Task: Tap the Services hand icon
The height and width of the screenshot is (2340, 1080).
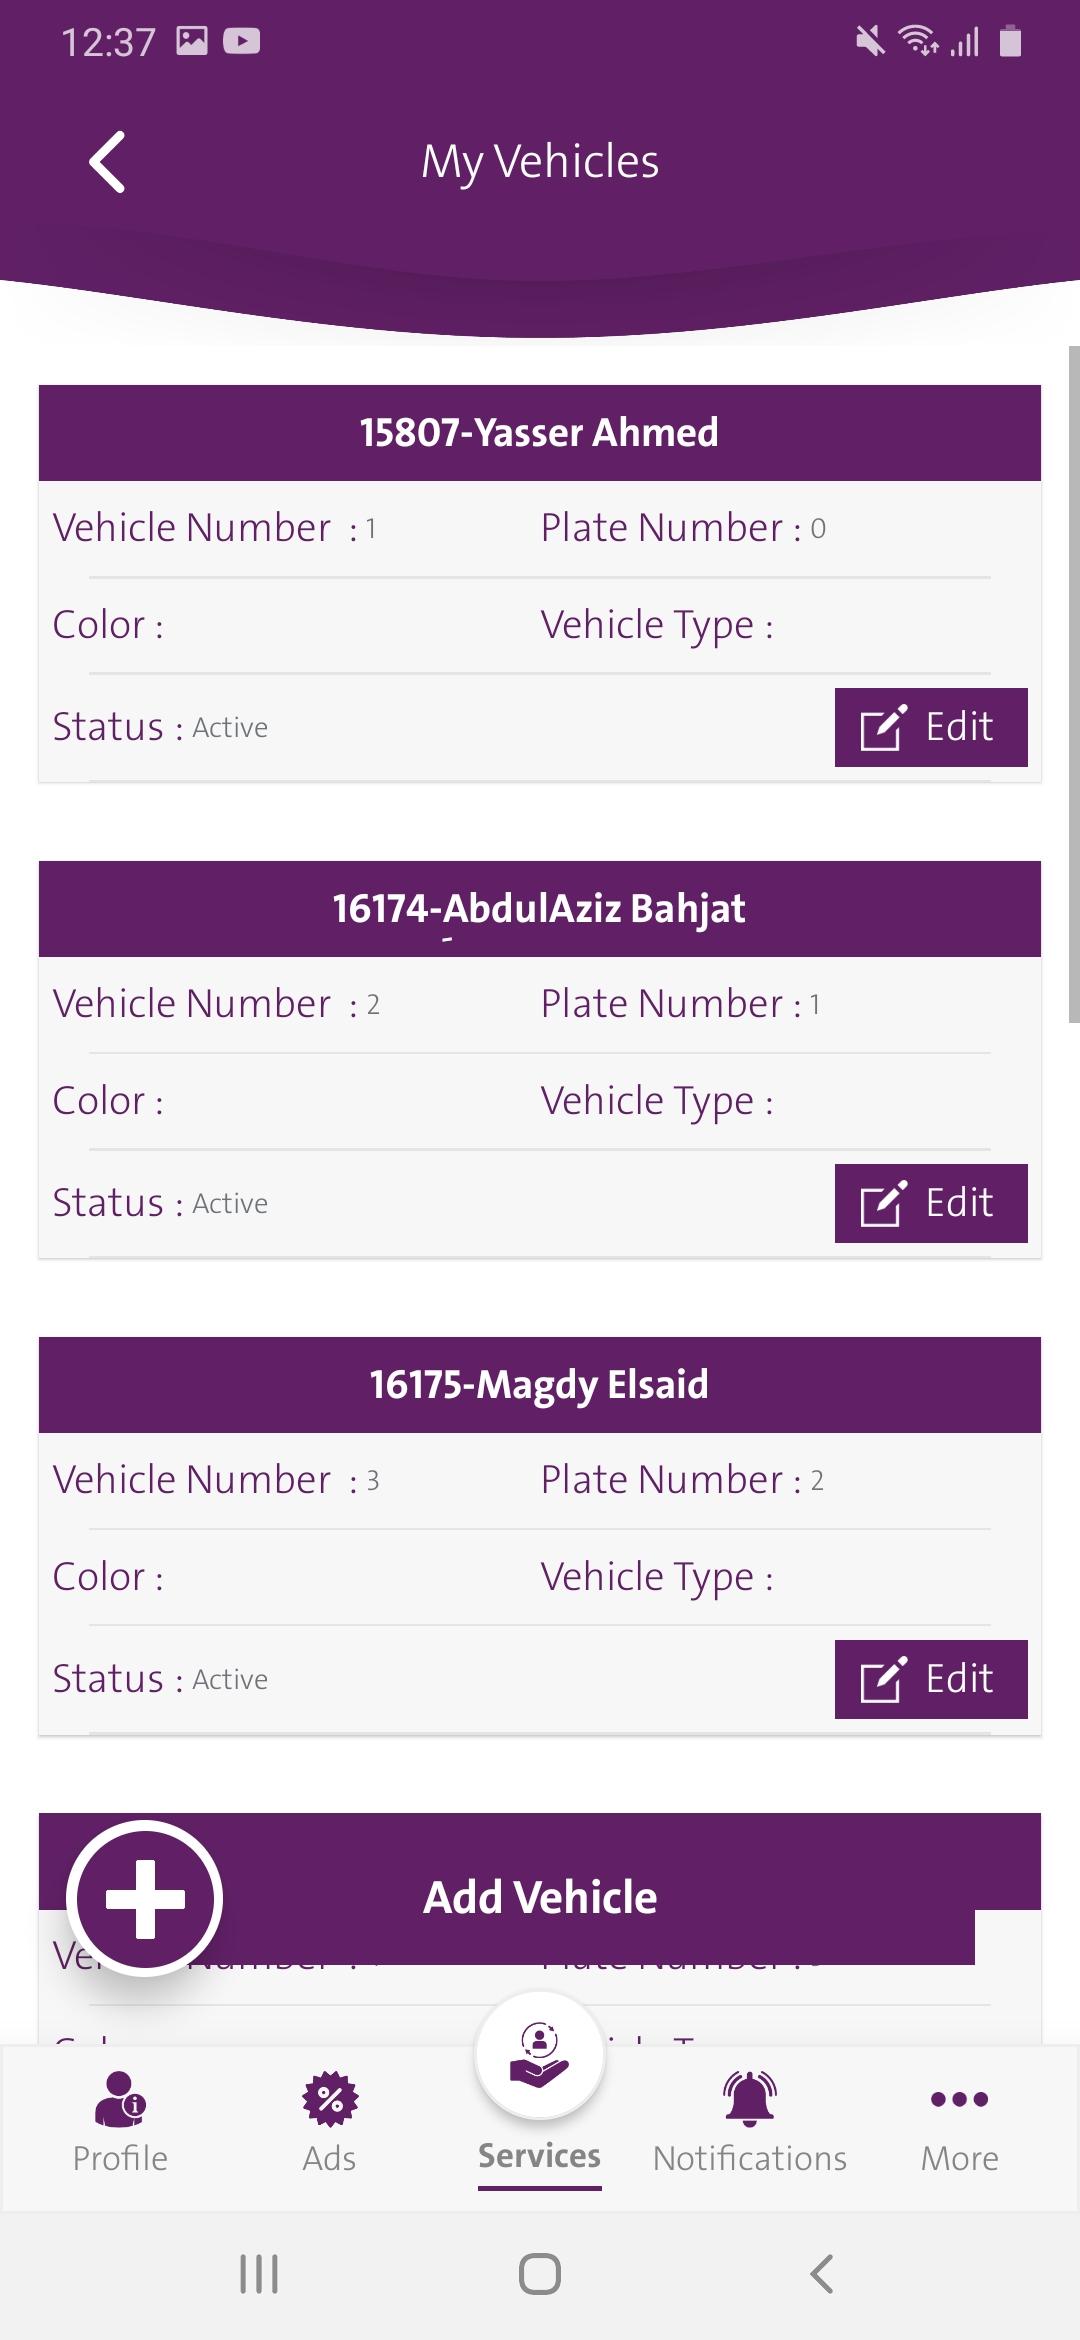Action: point(540,2055)
